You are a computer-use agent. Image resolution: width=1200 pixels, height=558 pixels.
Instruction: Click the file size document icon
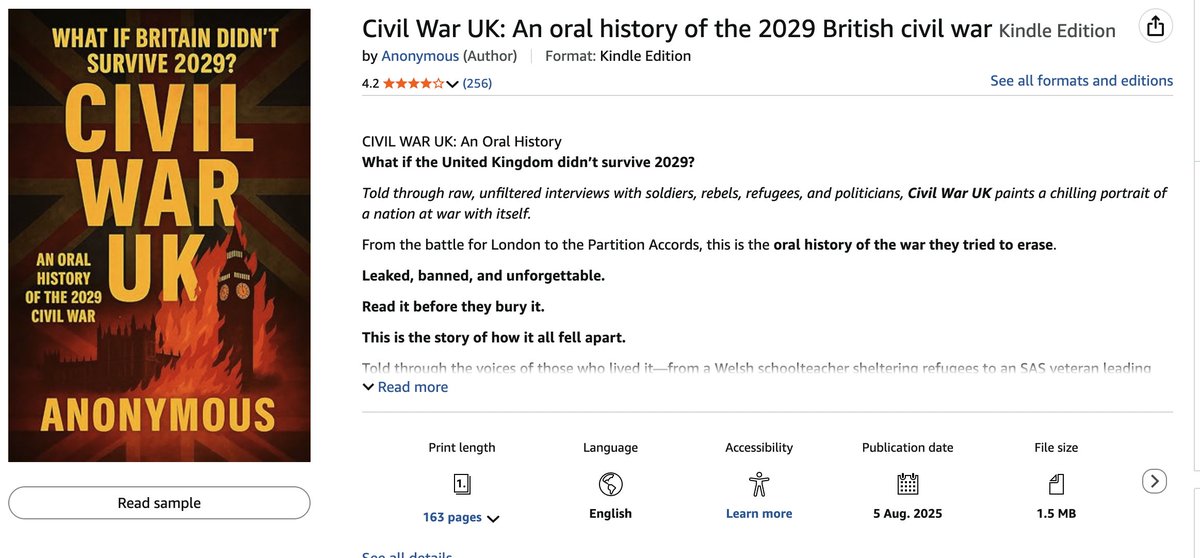coord(1056,484)
